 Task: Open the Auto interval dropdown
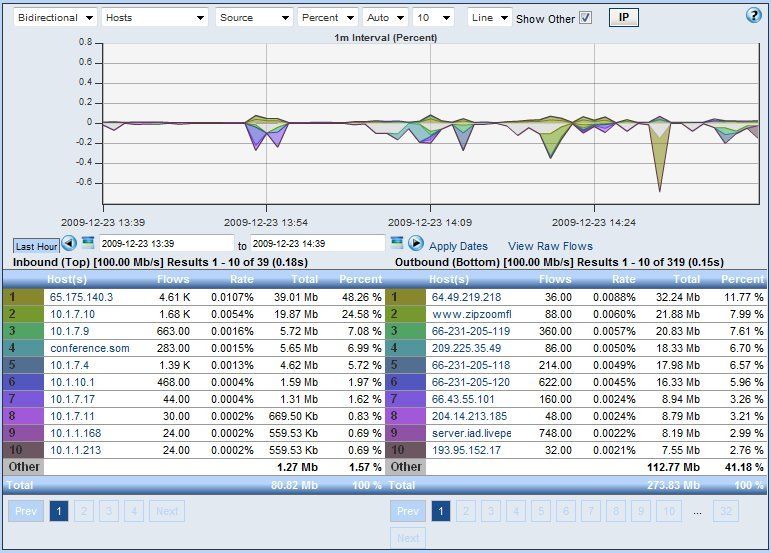point(386,18)
